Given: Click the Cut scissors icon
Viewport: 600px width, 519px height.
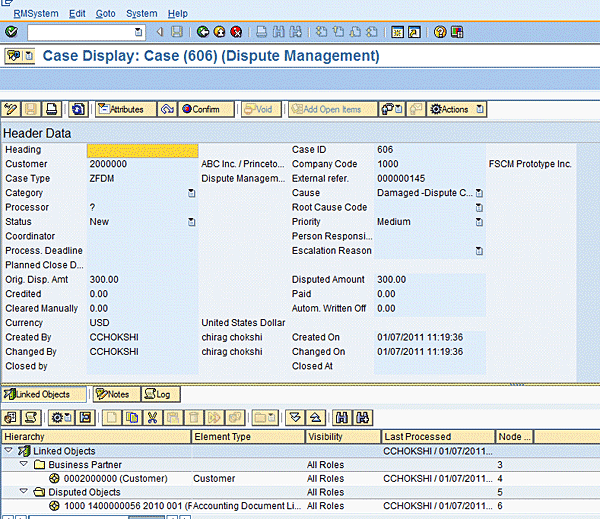Looking at the screenshot, I should click(152, 416).
